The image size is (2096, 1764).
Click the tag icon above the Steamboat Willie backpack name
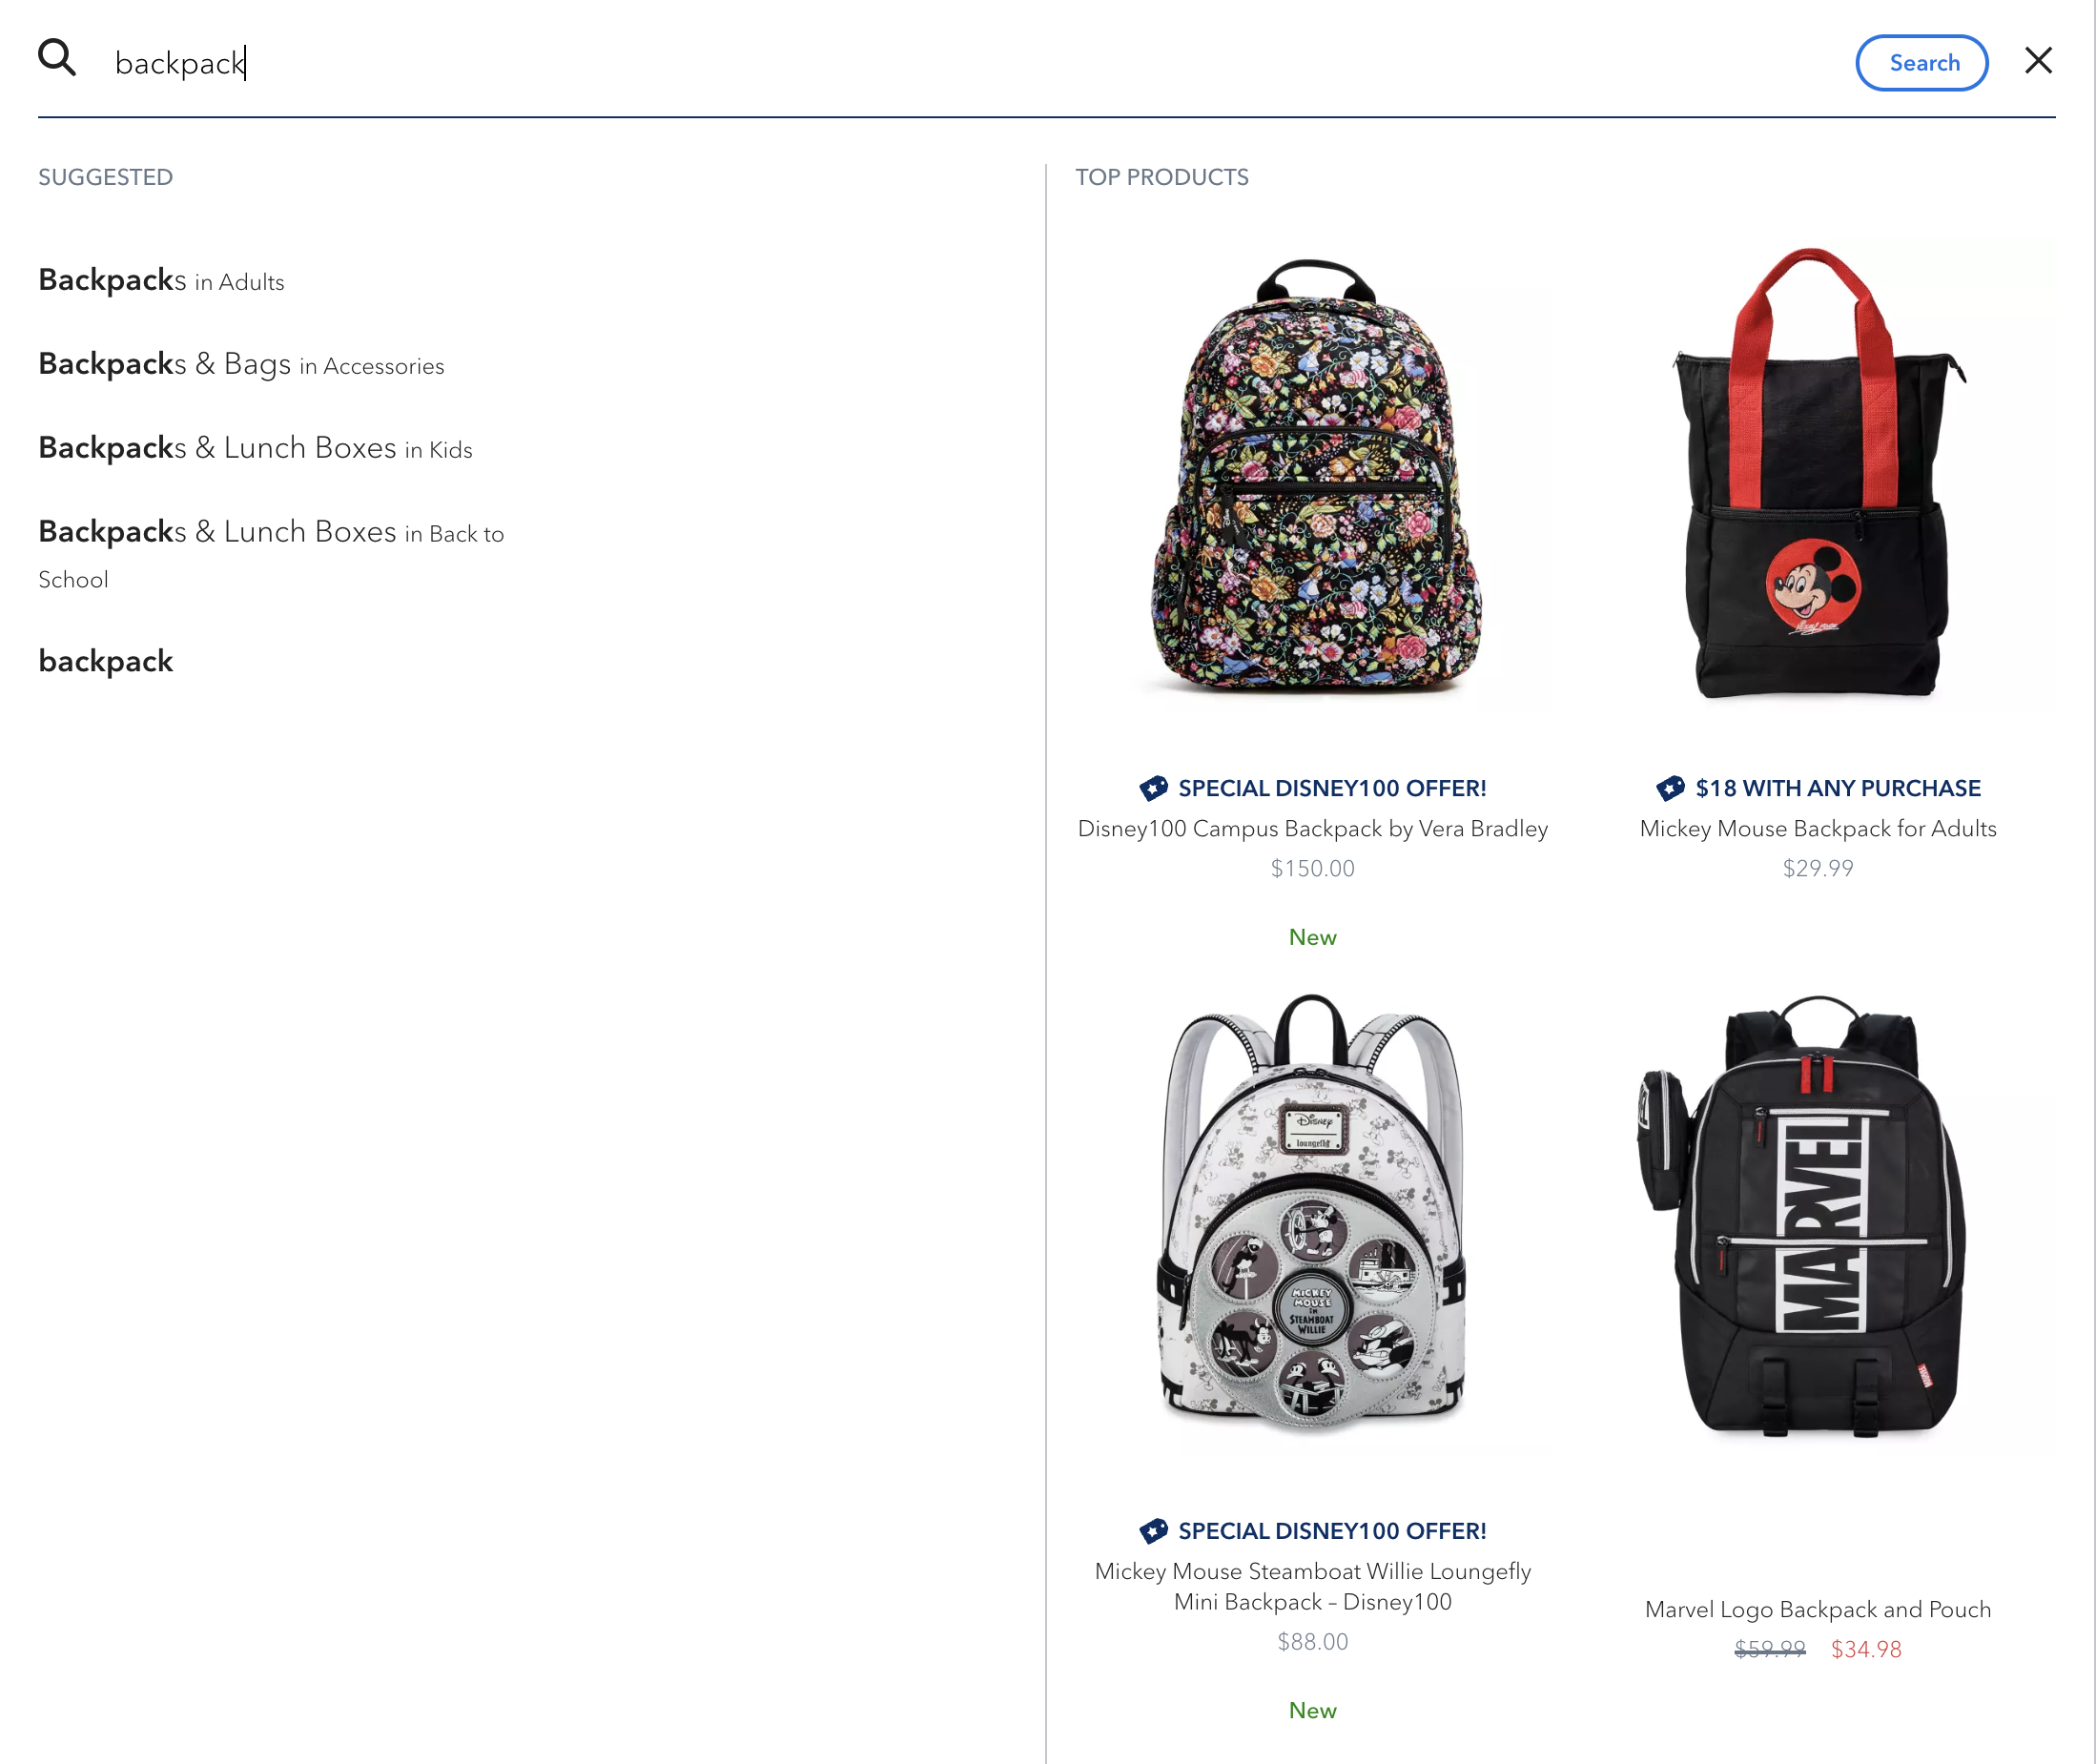1156,1530
